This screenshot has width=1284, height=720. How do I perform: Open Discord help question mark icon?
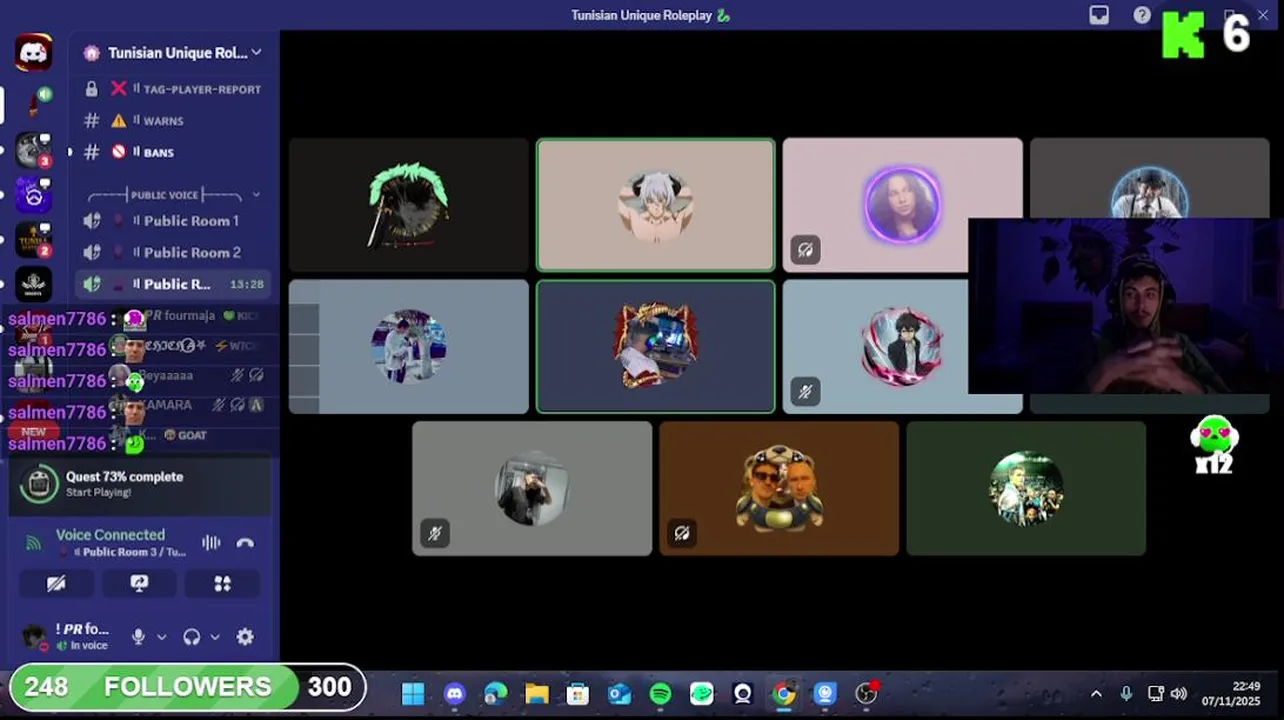[1142, 15]
